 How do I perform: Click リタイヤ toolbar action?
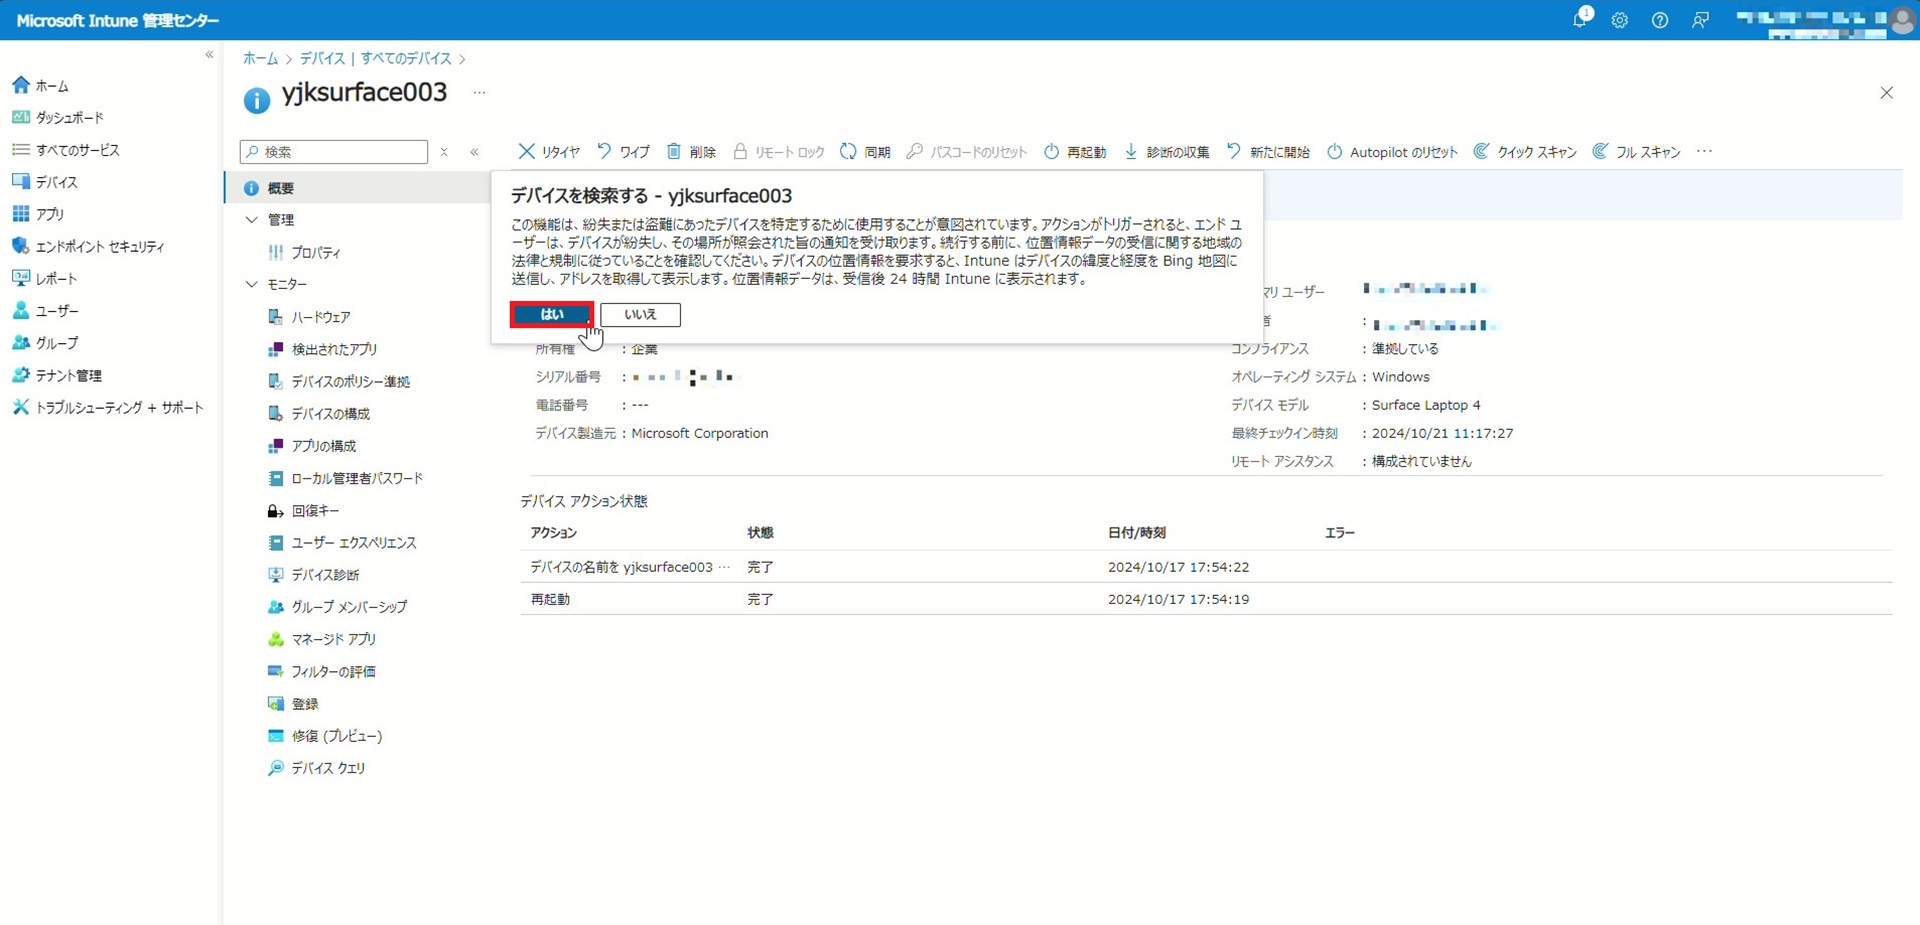(x=549, y=152)
